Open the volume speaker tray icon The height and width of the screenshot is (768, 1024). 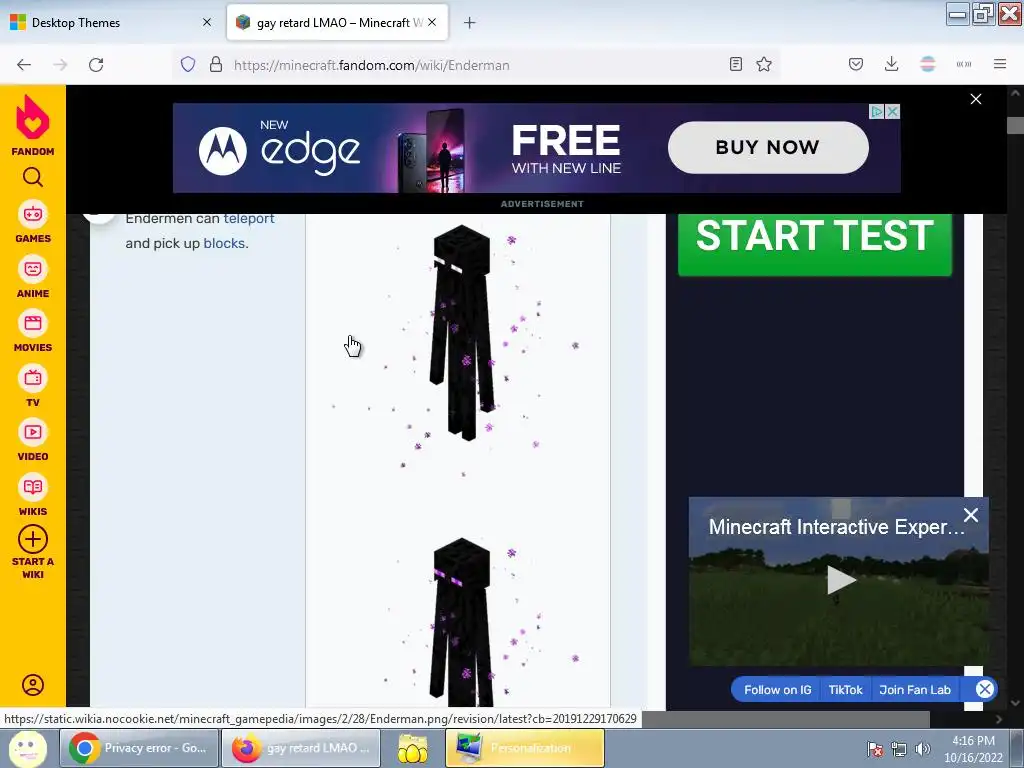pyautogui.click(x=923, y=749)
